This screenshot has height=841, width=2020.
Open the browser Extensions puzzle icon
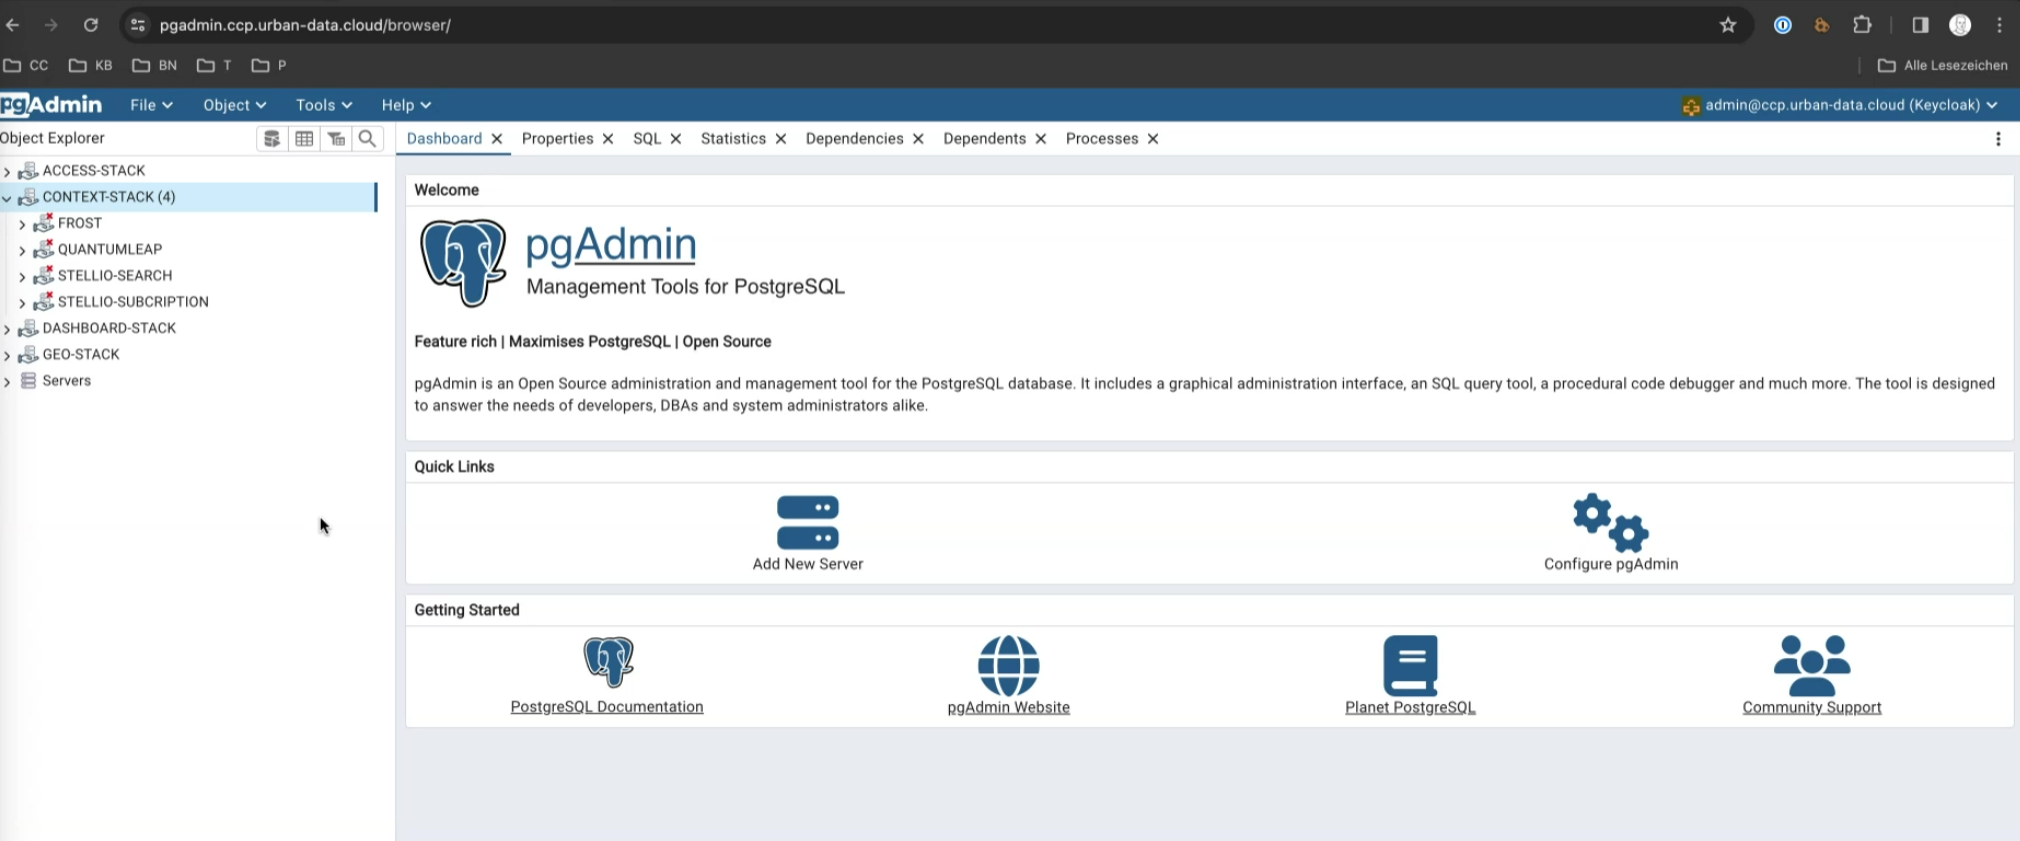click(x=1862, y=25)
